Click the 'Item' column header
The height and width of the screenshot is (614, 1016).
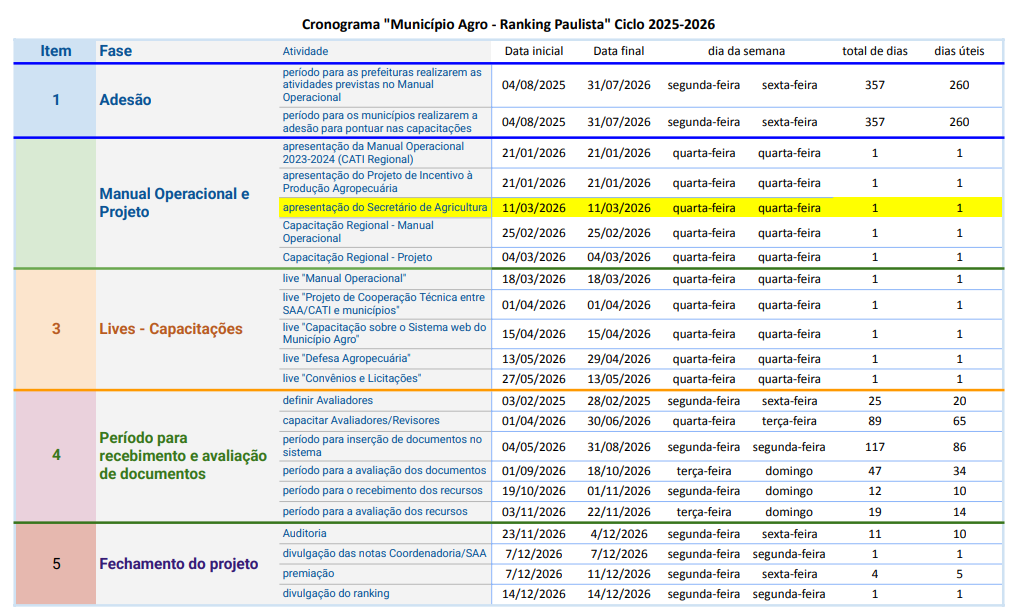(56, 51)
